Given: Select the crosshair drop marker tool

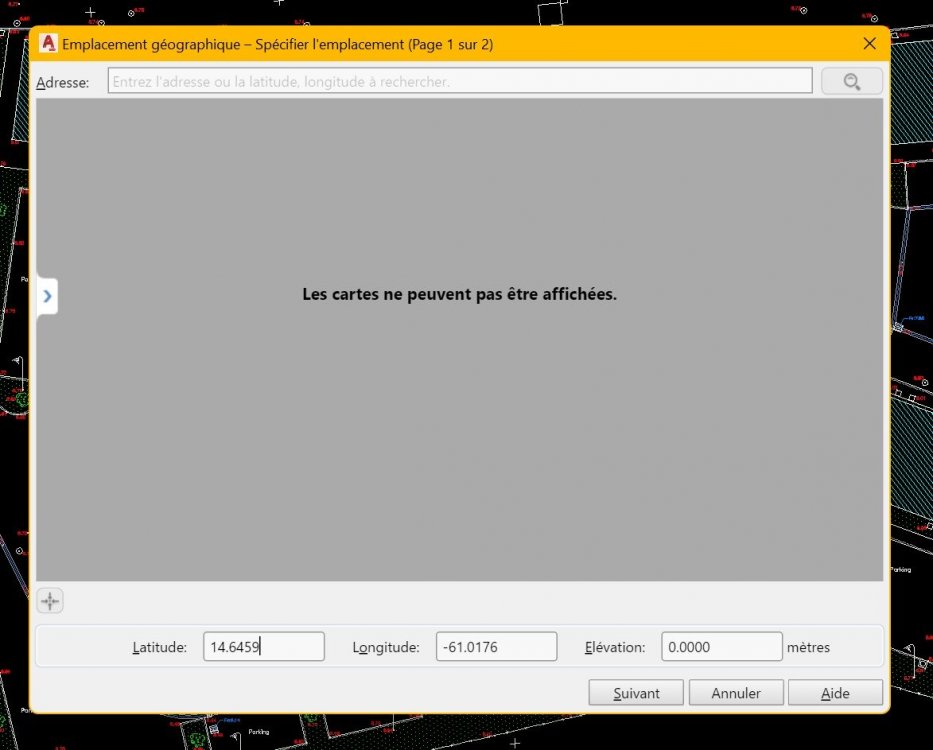Looking at the screenshot, I should (50, 601).
